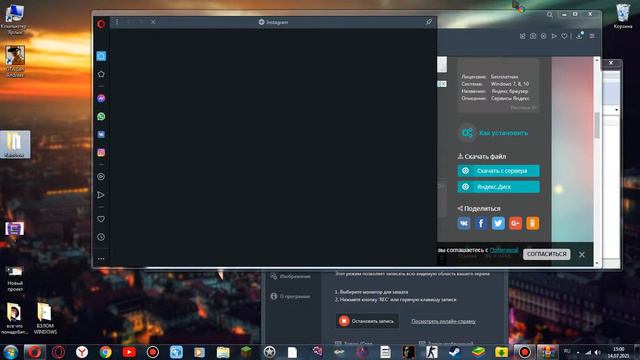Dismiss the cookie consent bar X
Viewport: 640px width, 360px height.
coord(582,254)
